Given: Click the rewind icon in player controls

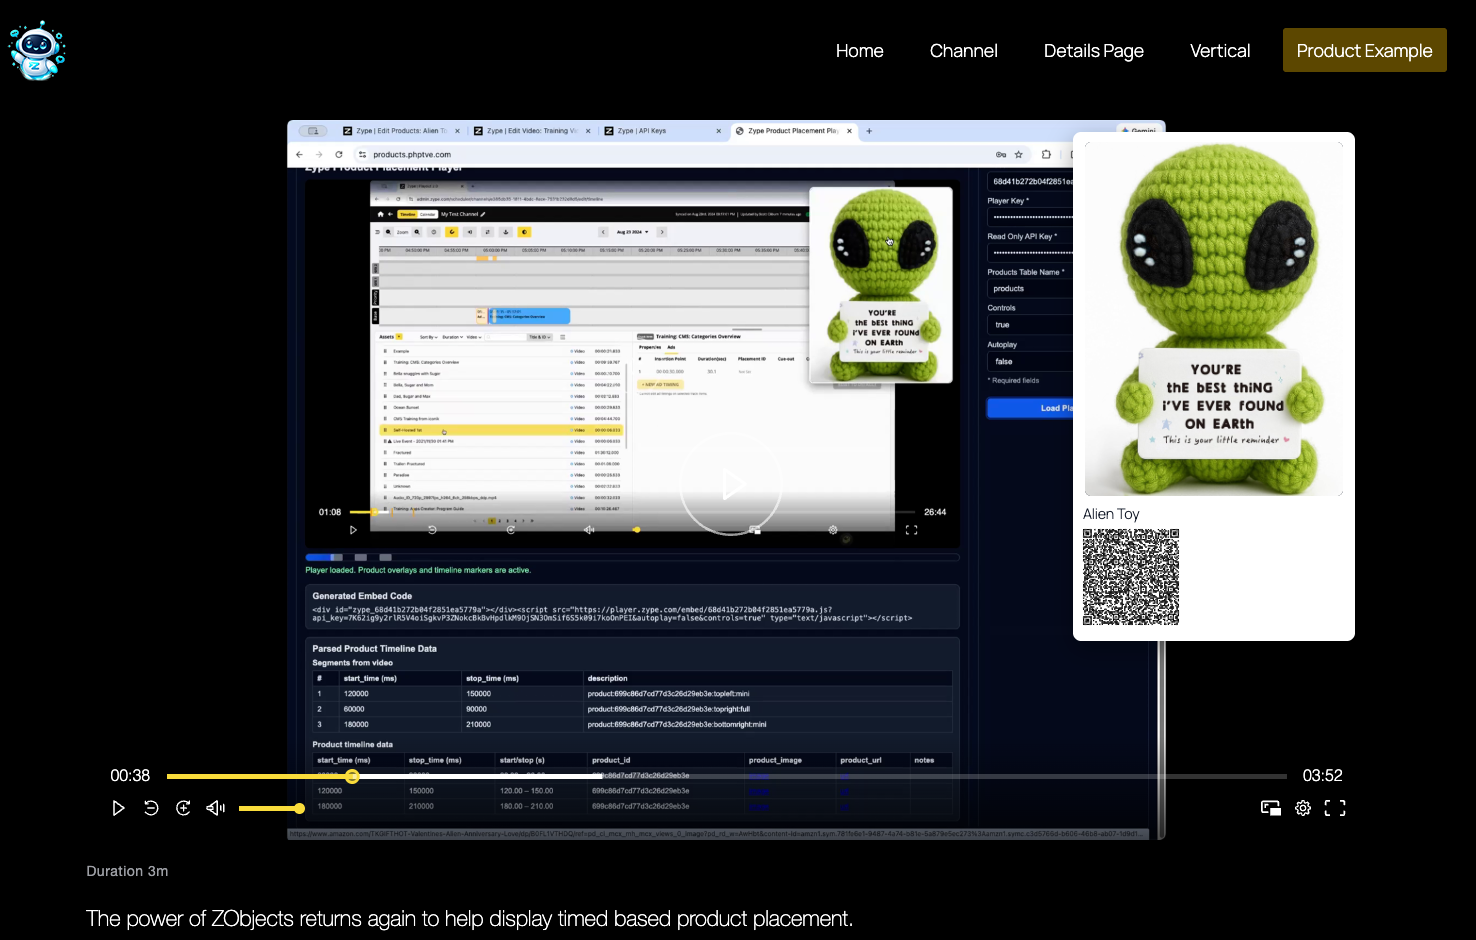Looking at the screenshot, I should [151, 808].
